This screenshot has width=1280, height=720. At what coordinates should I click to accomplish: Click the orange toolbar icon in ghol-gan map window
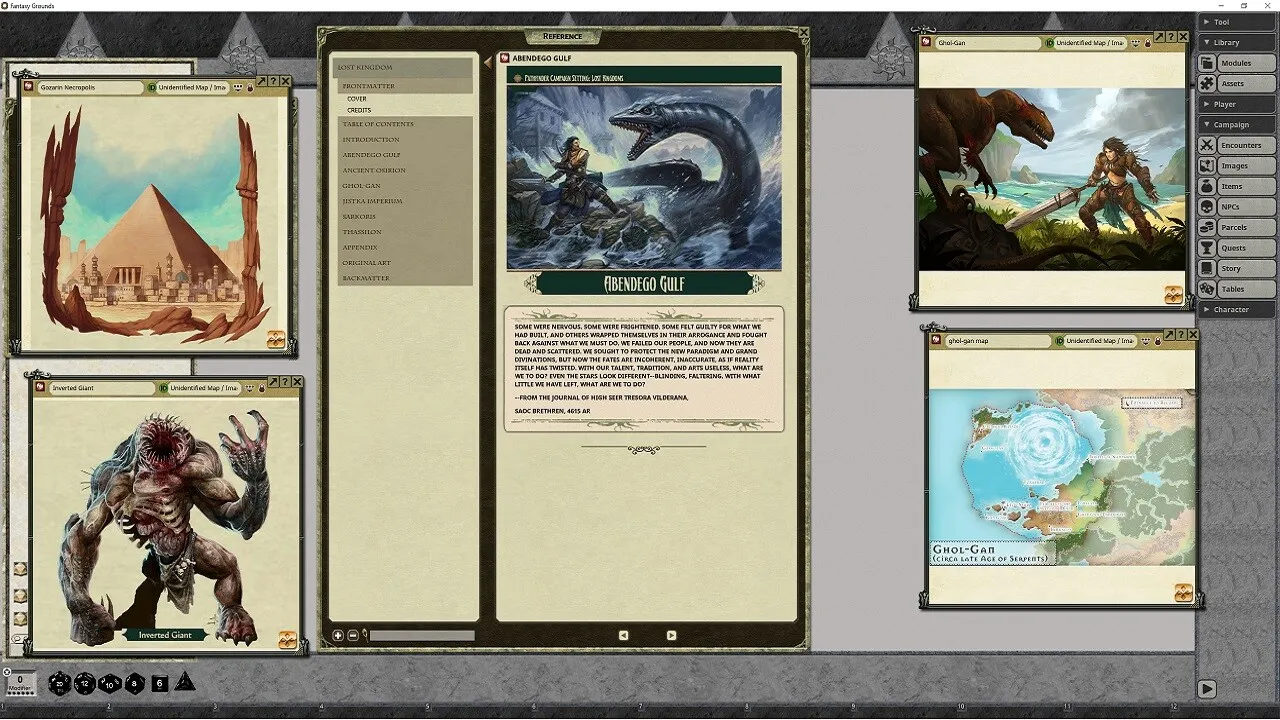point(1183,592)
